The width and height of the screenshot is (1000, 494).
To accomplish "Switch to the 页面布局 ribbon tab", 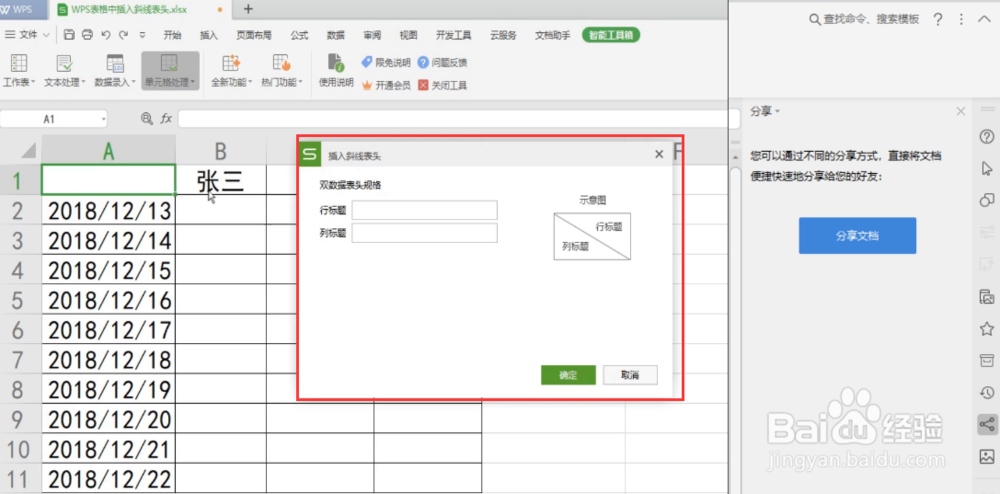I will point(254,35).
